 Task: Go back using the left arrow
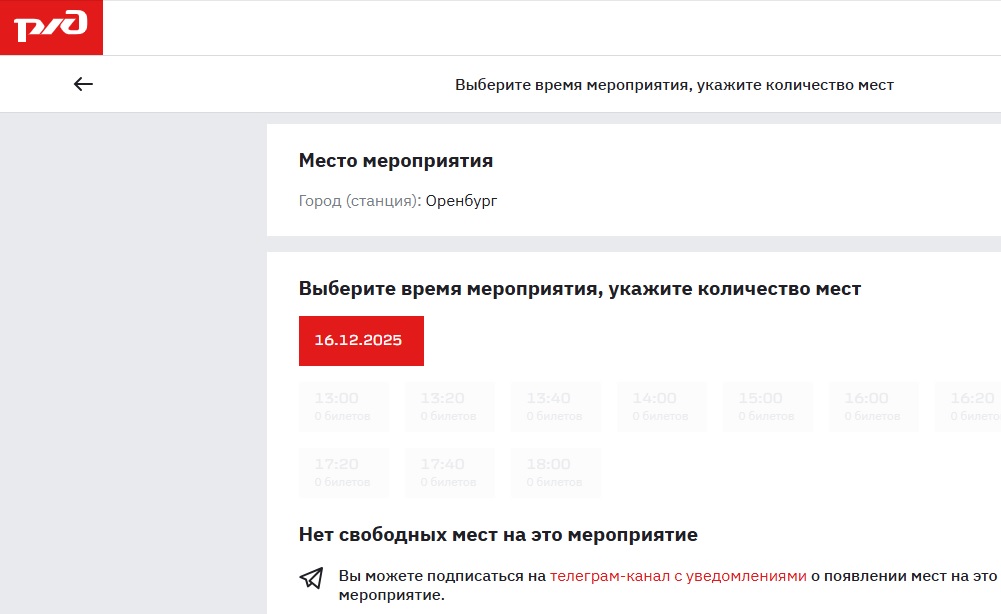(83, 85)
